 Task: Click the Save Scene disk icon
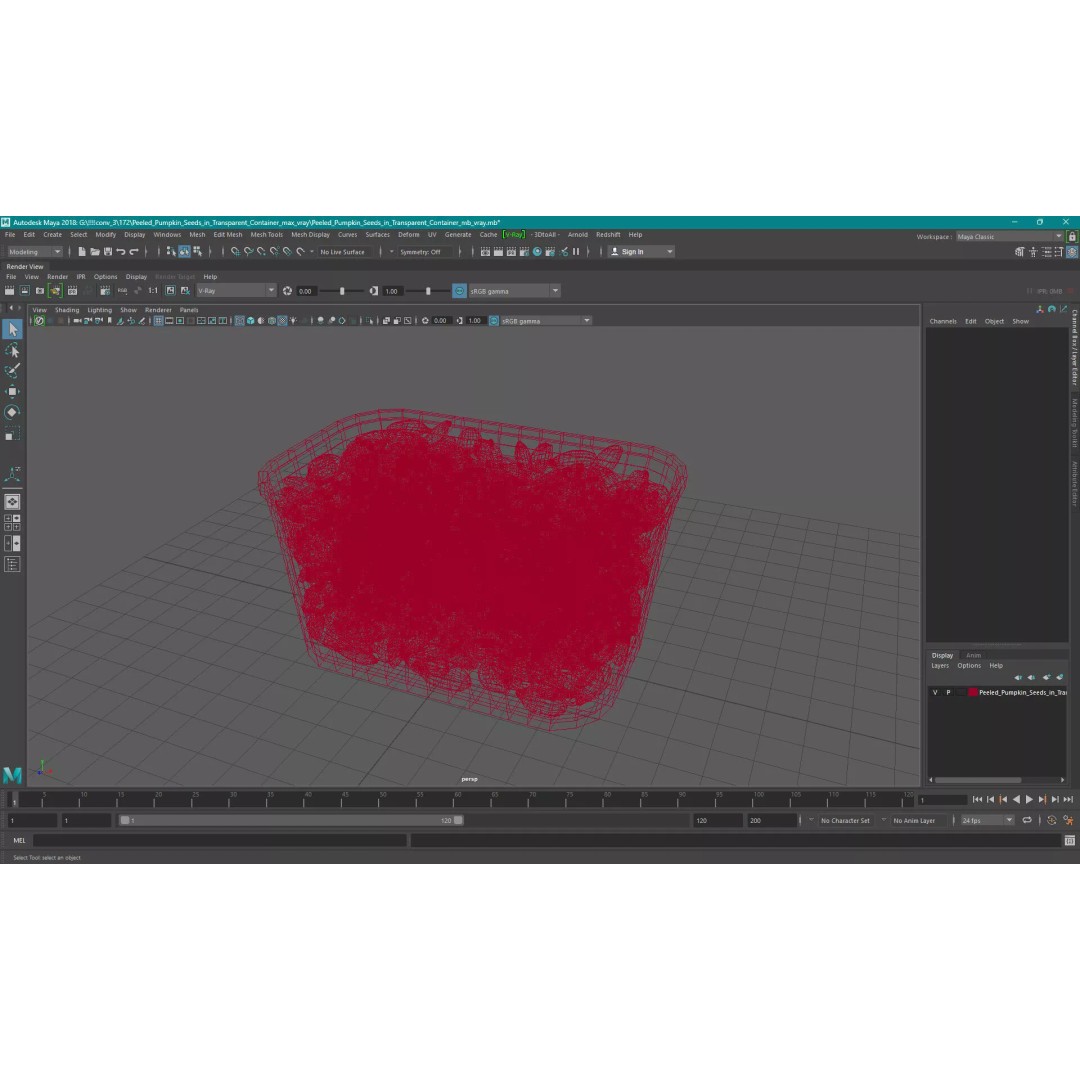point(107,251)
